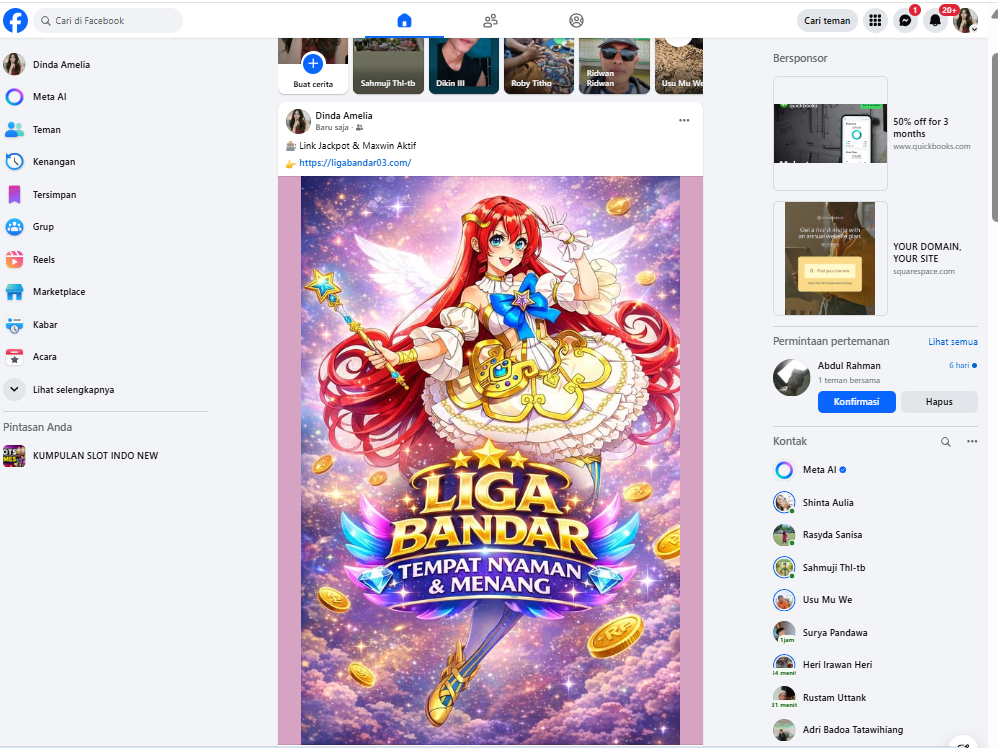
Task: Open Acara events icon
Action: [x=15, y=357]
